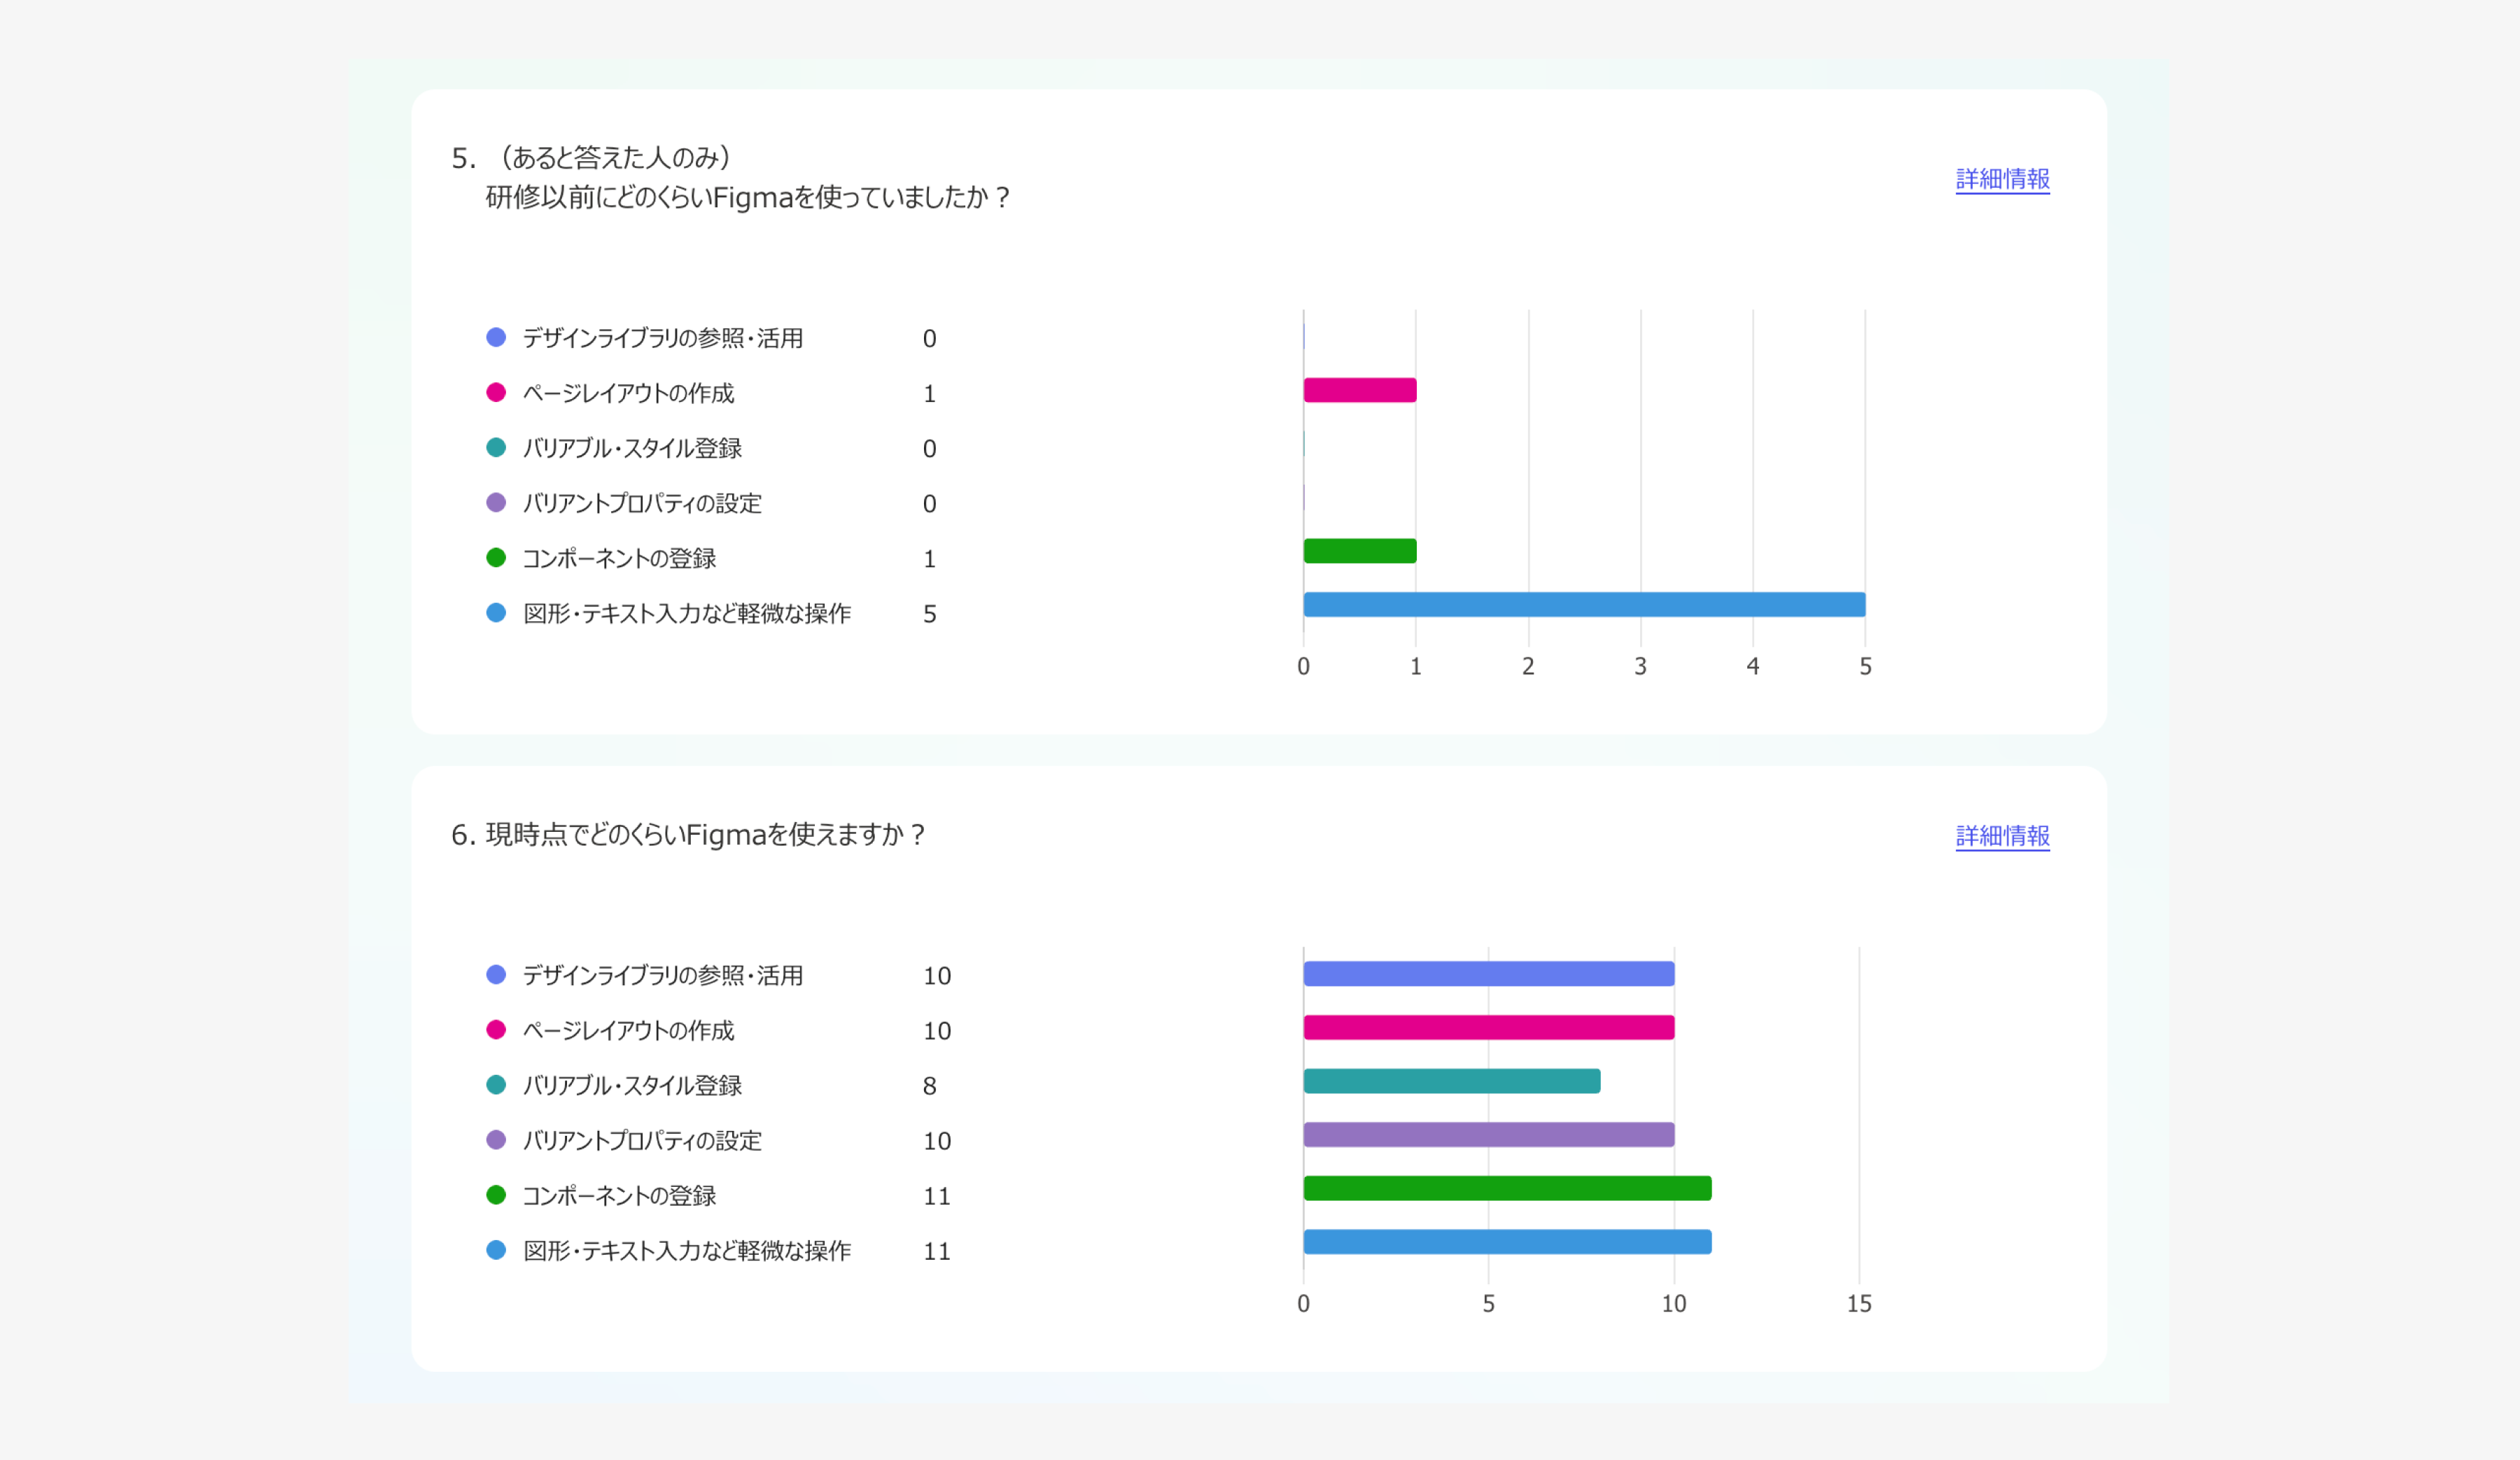
Task: Click the teal legend dot for バリアブル・スタイル登録 in question 6
Action: [497, 1085]
